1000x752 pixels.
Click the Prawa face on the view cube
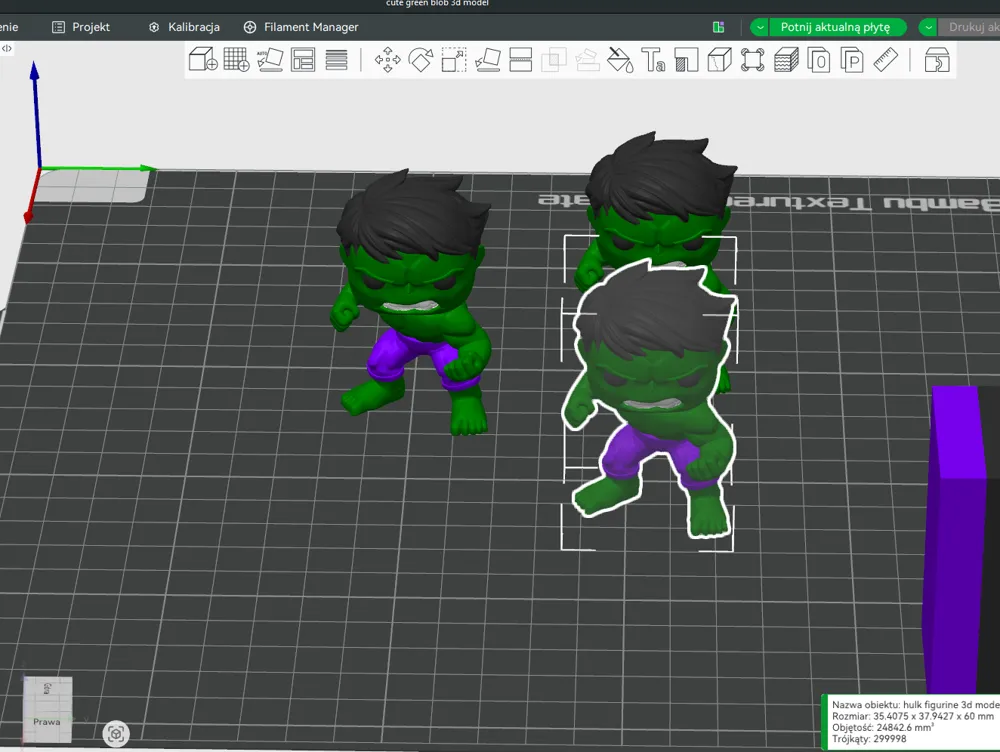[x=47, y=721]
